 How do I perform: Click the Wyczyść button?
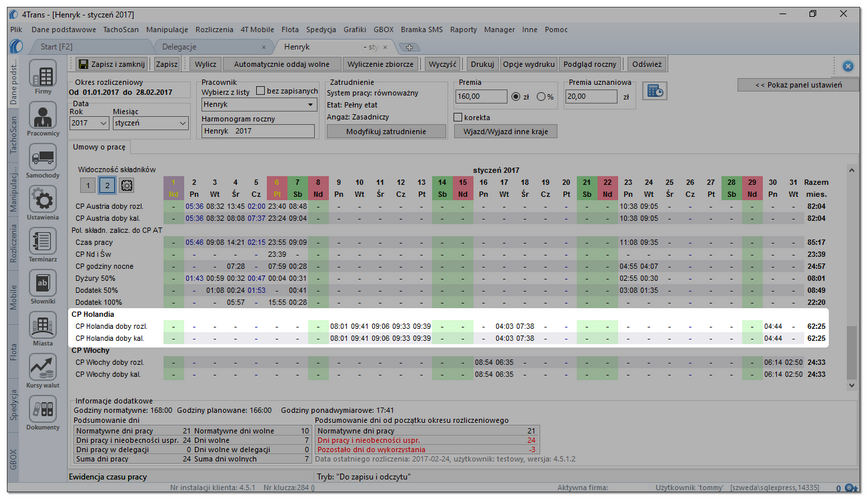(x=442, y=64)
